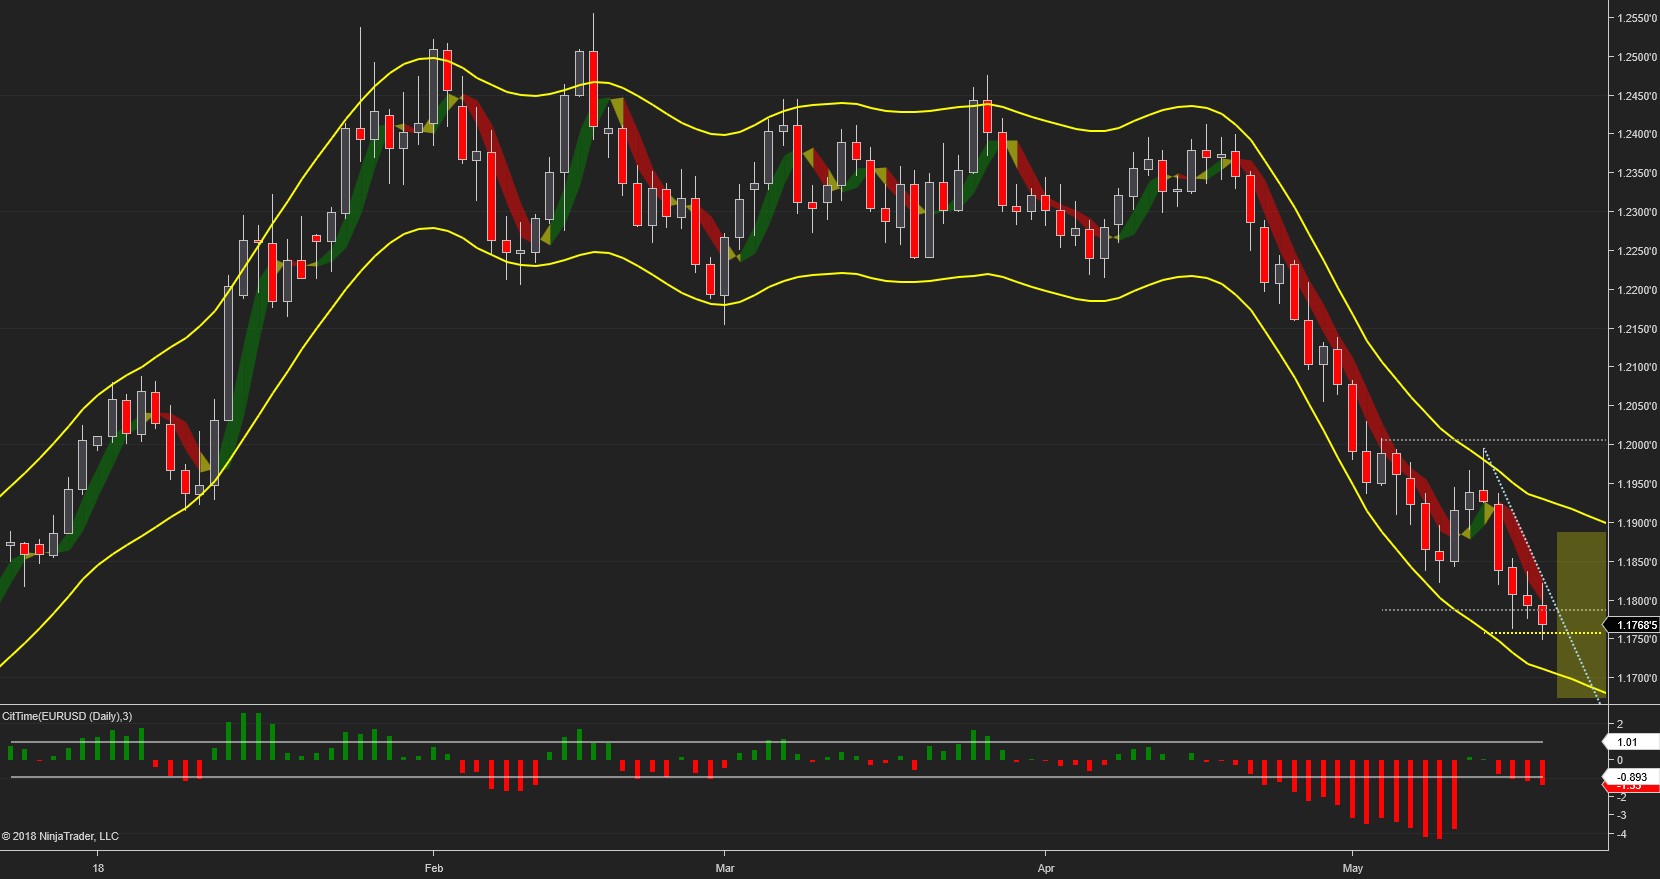Select the 1.1950'0 price level label

coord(1637,484)
